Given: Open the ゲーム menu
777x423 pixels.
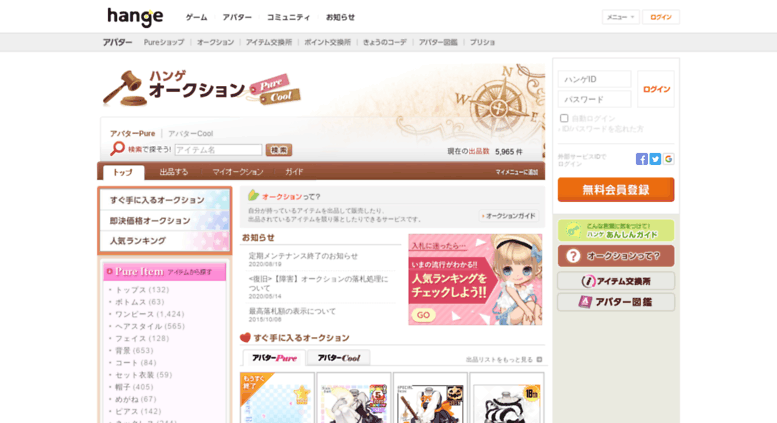Looking at the screenshot, I should 196,17.
